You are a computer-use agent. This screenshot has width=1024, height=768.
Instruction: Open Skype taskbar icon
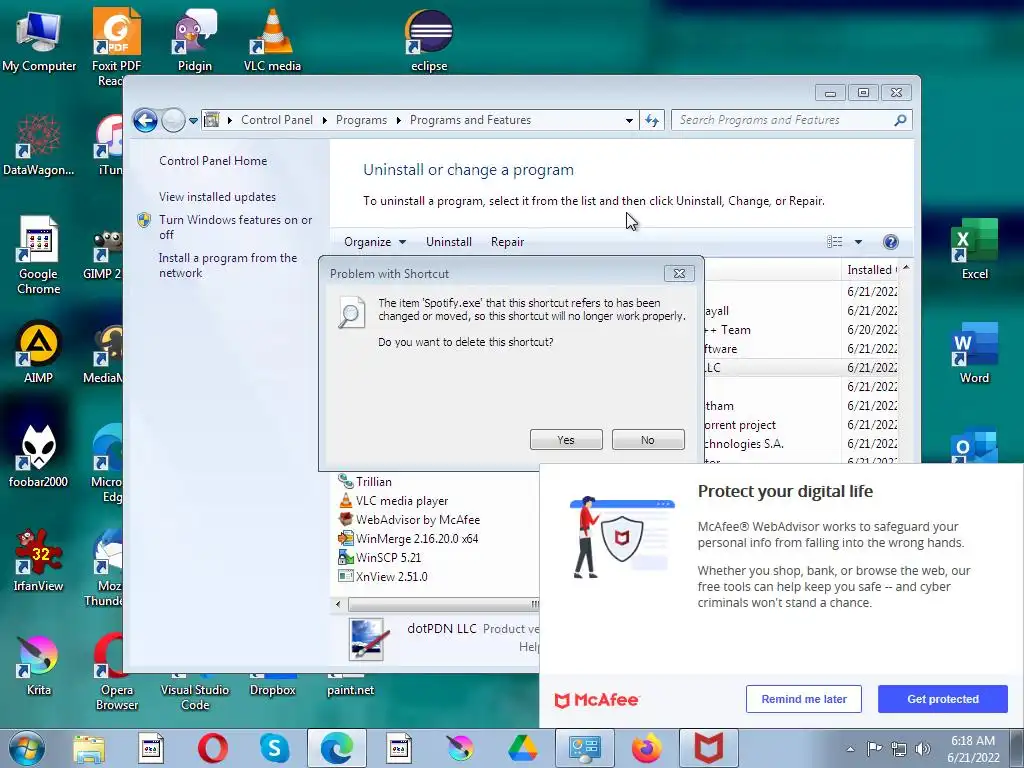click(x=274, y=748)
